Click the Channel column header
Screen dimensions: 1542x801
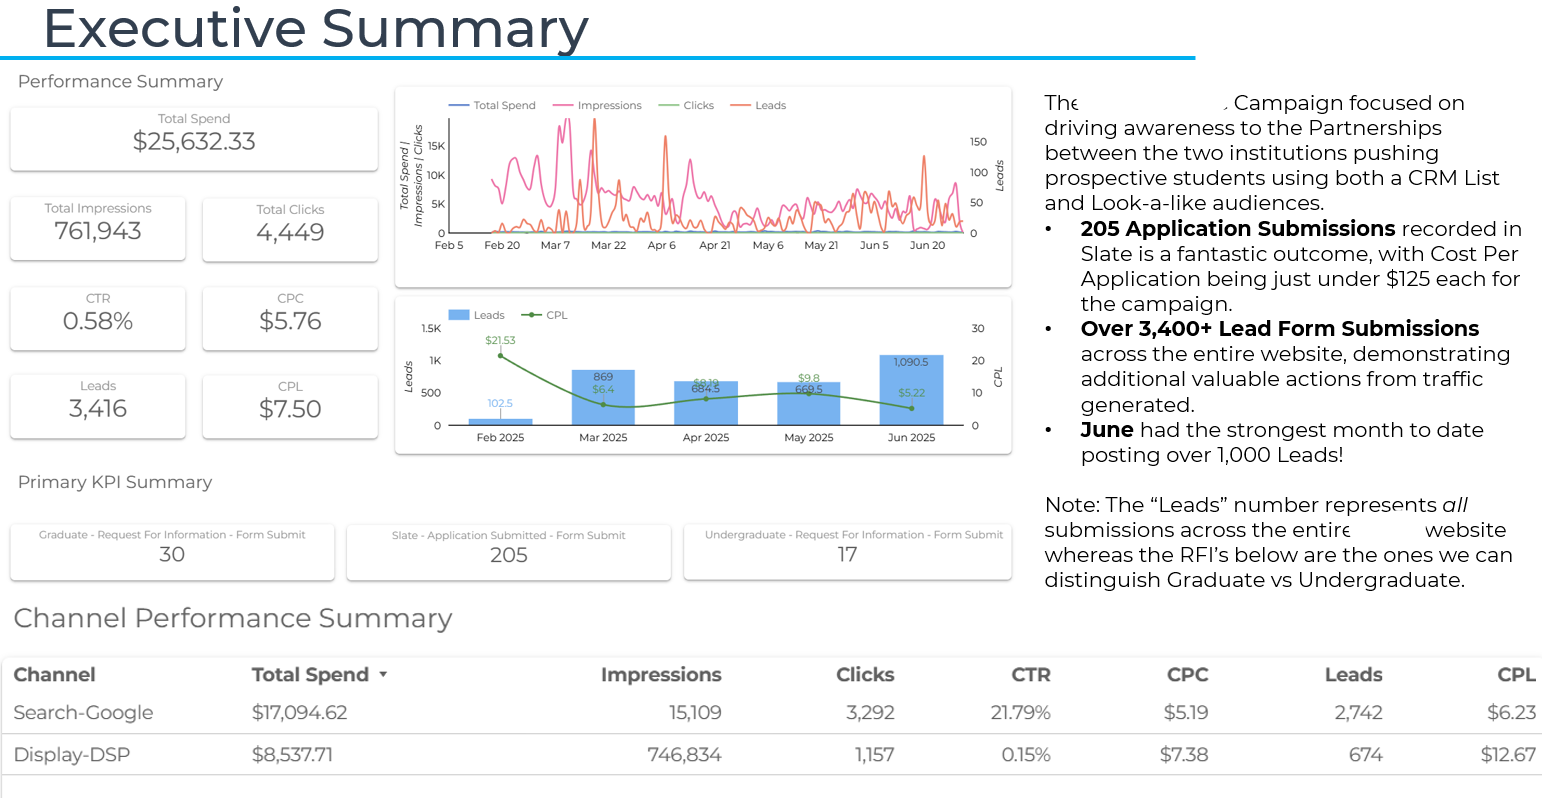tap(55, 675)
